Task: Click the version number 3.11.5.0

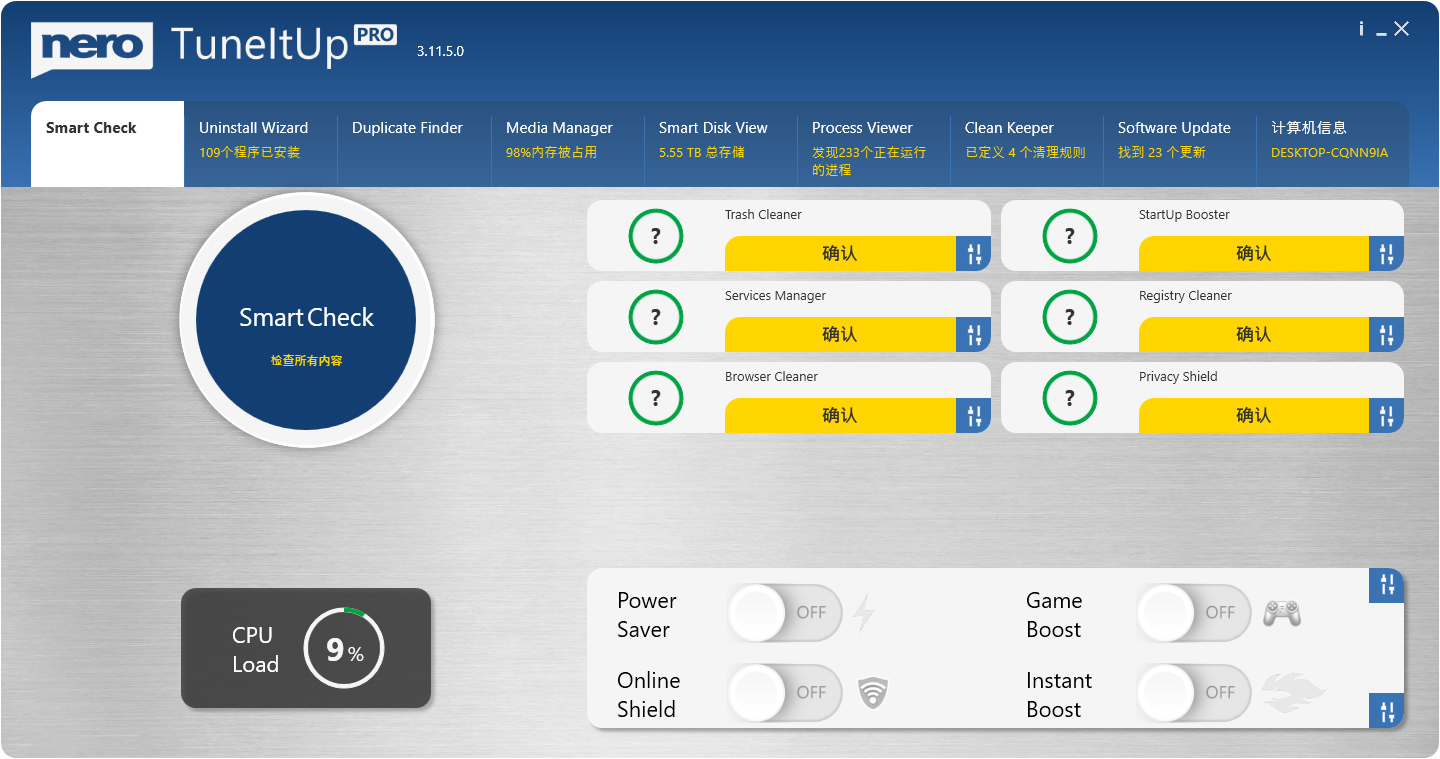Action: tap(440, 51)
